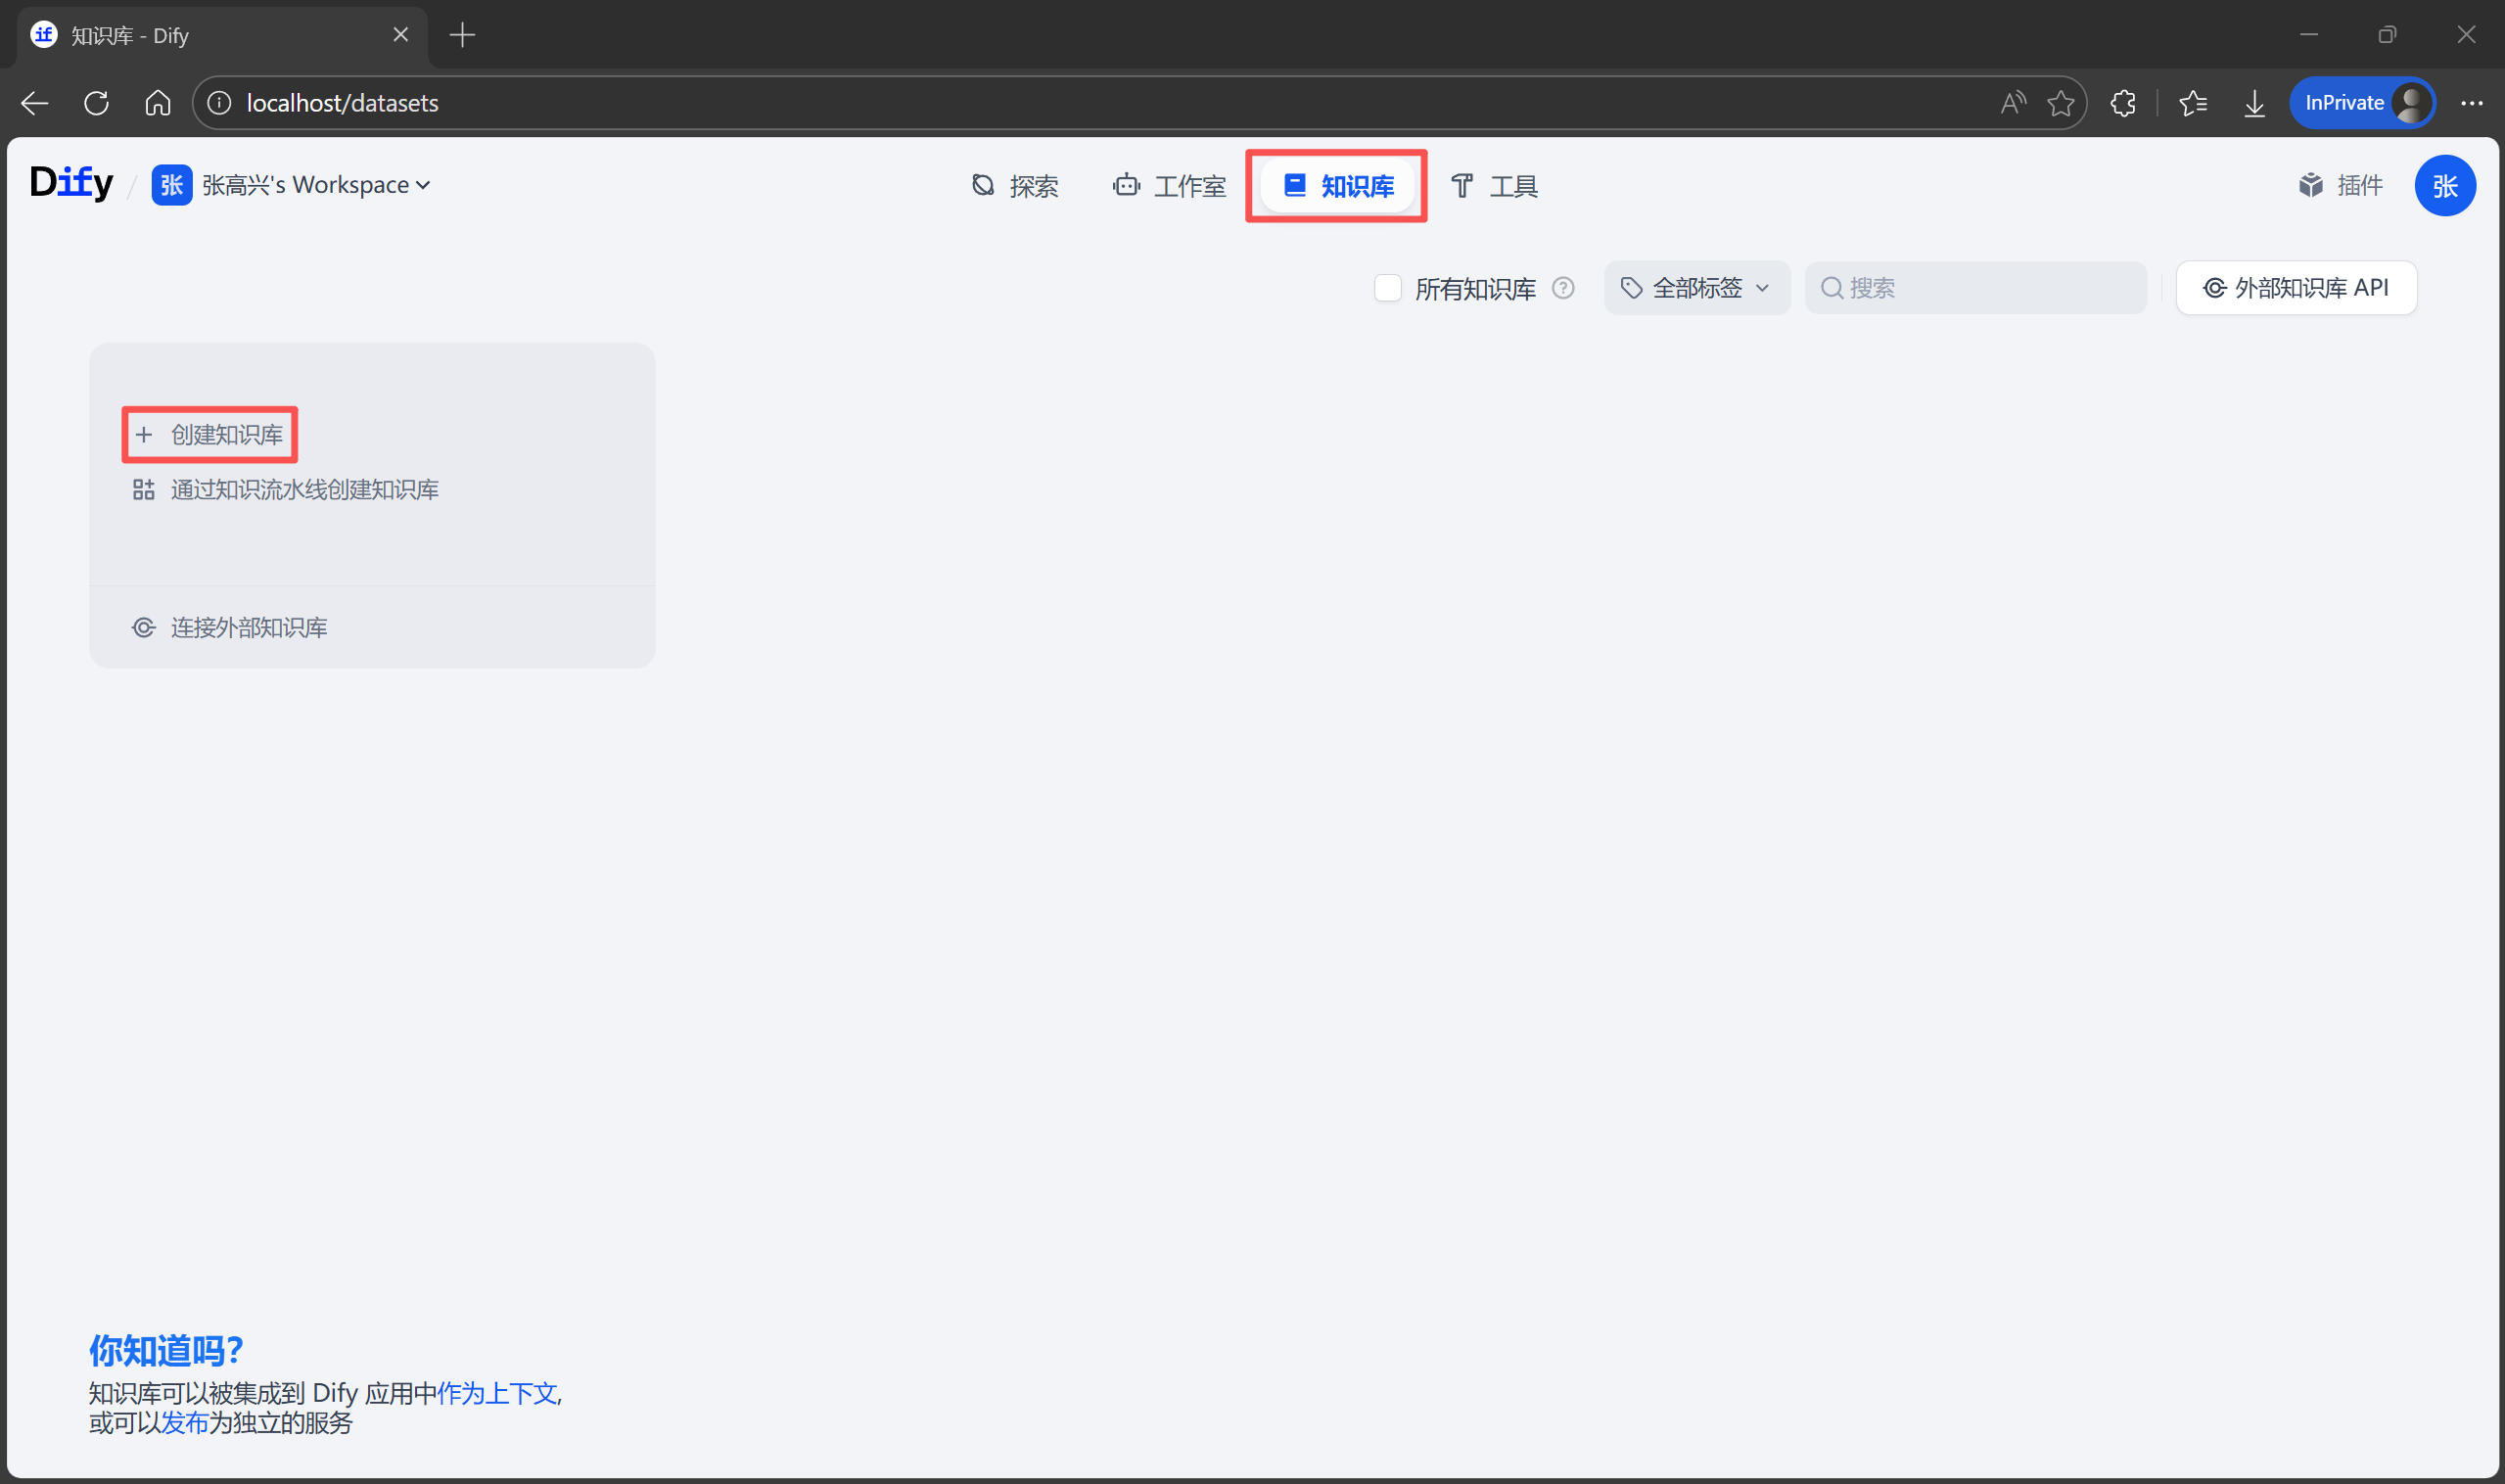
Task: Add this page to favorites star
Action: [x=2059, y=103]
